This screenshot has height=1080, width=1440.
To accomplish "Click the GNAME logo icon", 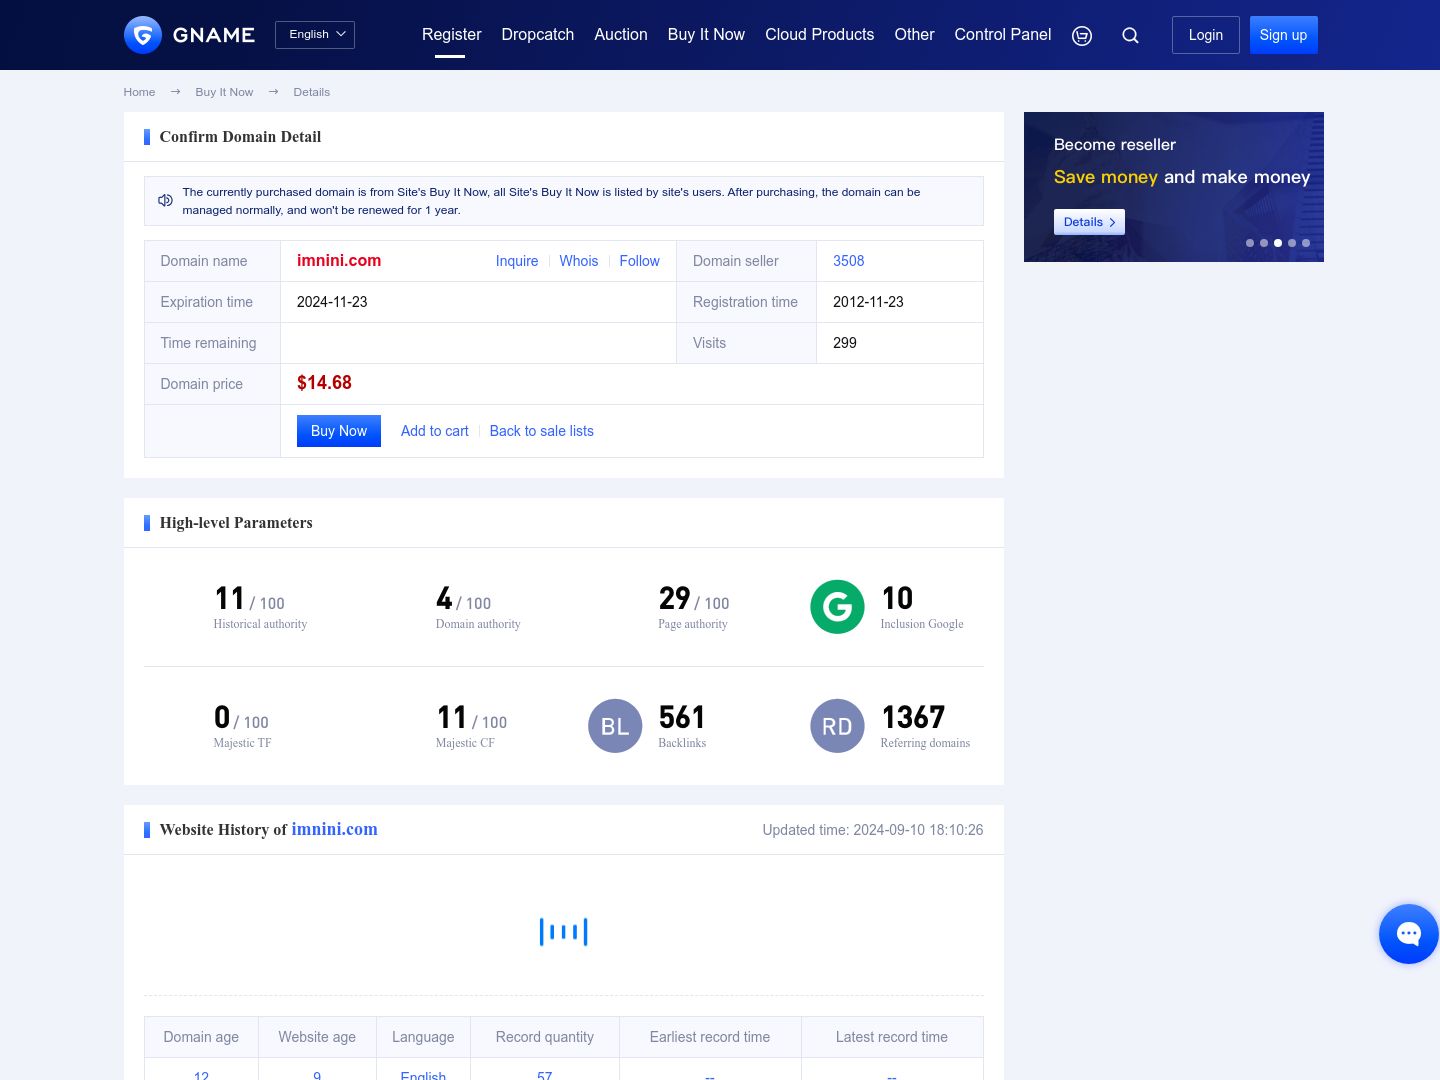I will (x=143, y=35).
